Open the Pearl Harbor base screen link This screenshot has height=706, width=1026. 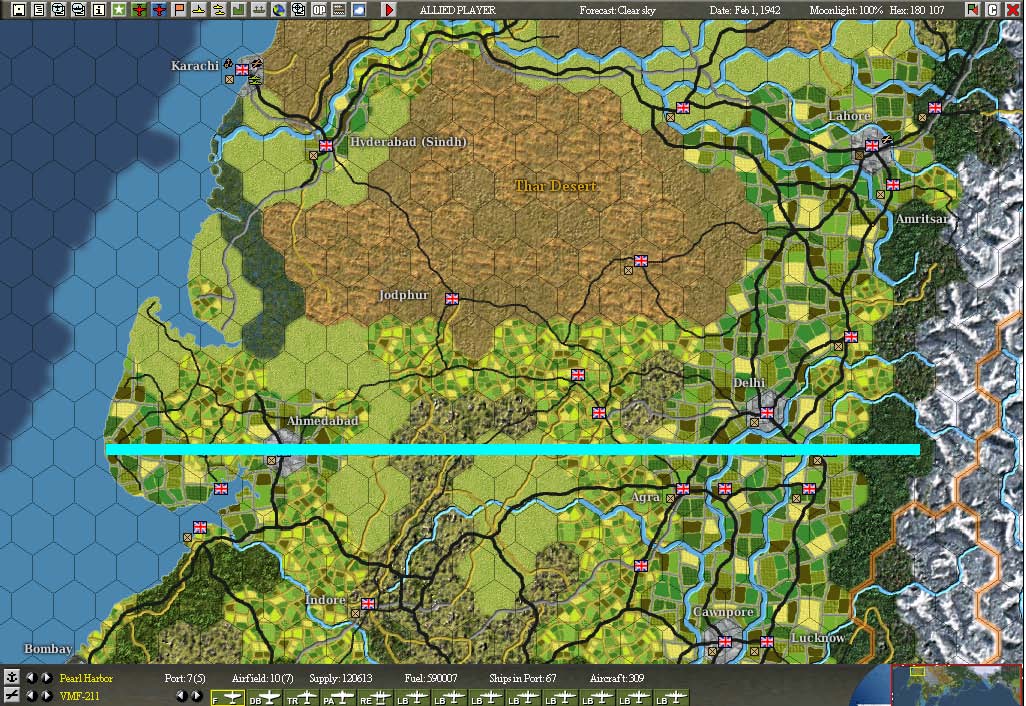85,678
